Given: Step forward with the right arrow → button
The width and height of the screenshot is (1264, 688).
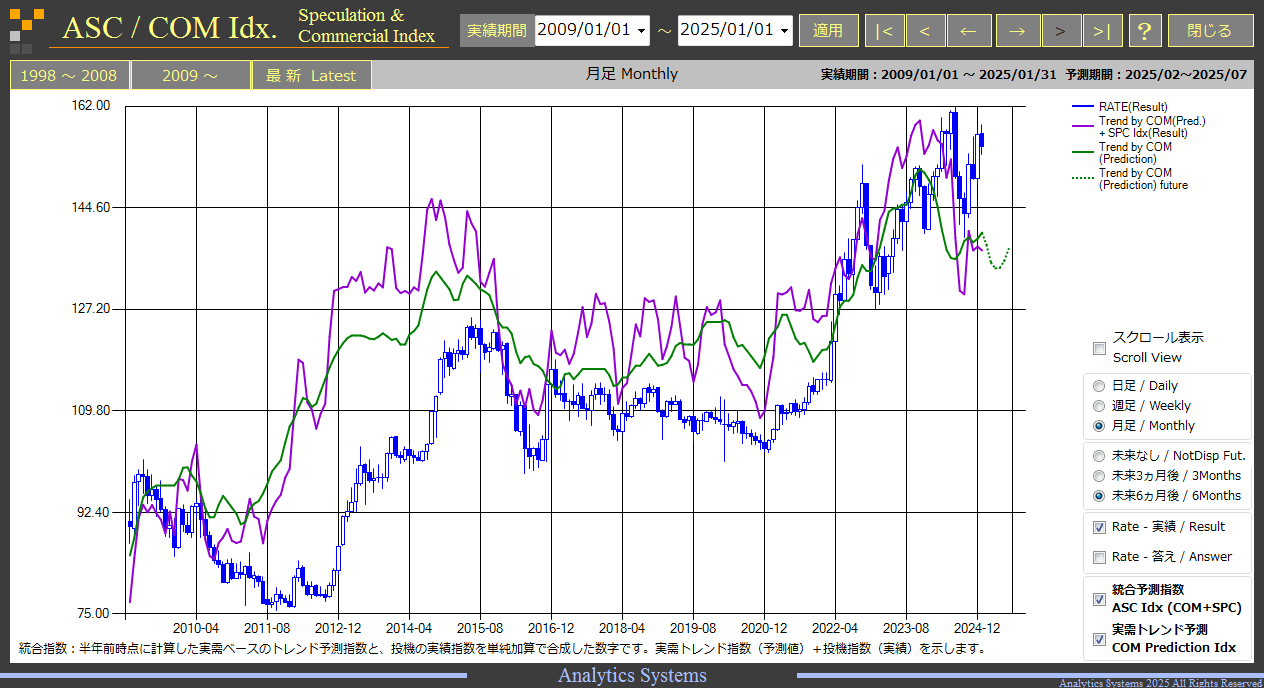Looking at the screenshot, I should point(1017,31).
